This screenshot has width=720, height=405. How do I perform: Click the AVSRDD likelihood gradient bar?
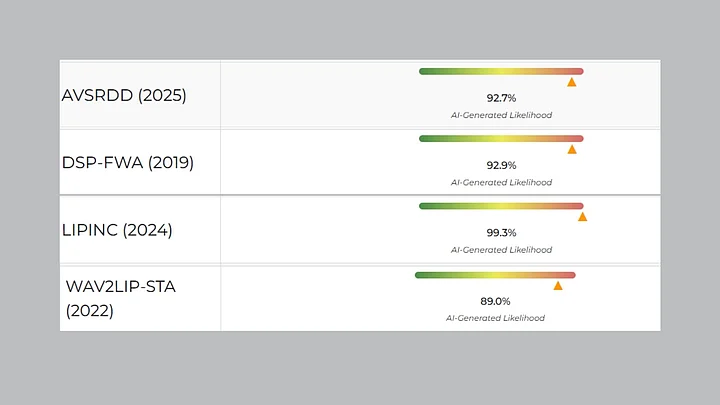500,71
